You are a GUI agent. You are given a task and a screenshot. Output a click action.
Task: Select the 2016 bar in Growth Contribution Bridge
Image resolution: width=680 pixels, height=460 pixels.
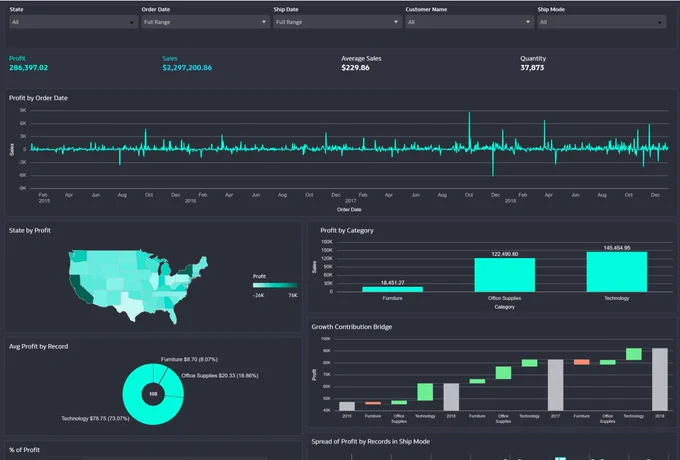[x=451, y=397]
